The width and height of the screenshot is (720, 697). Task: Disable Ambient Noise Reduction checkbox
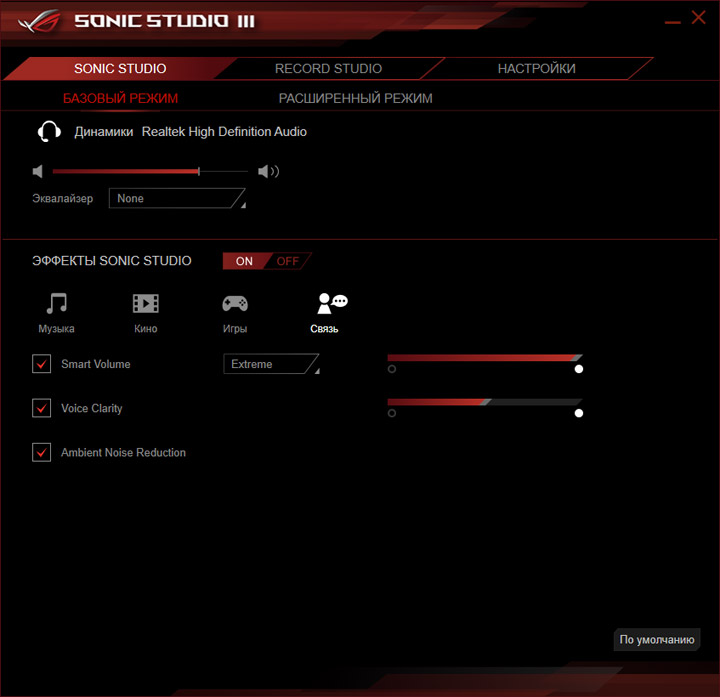(x=41, y=452)
